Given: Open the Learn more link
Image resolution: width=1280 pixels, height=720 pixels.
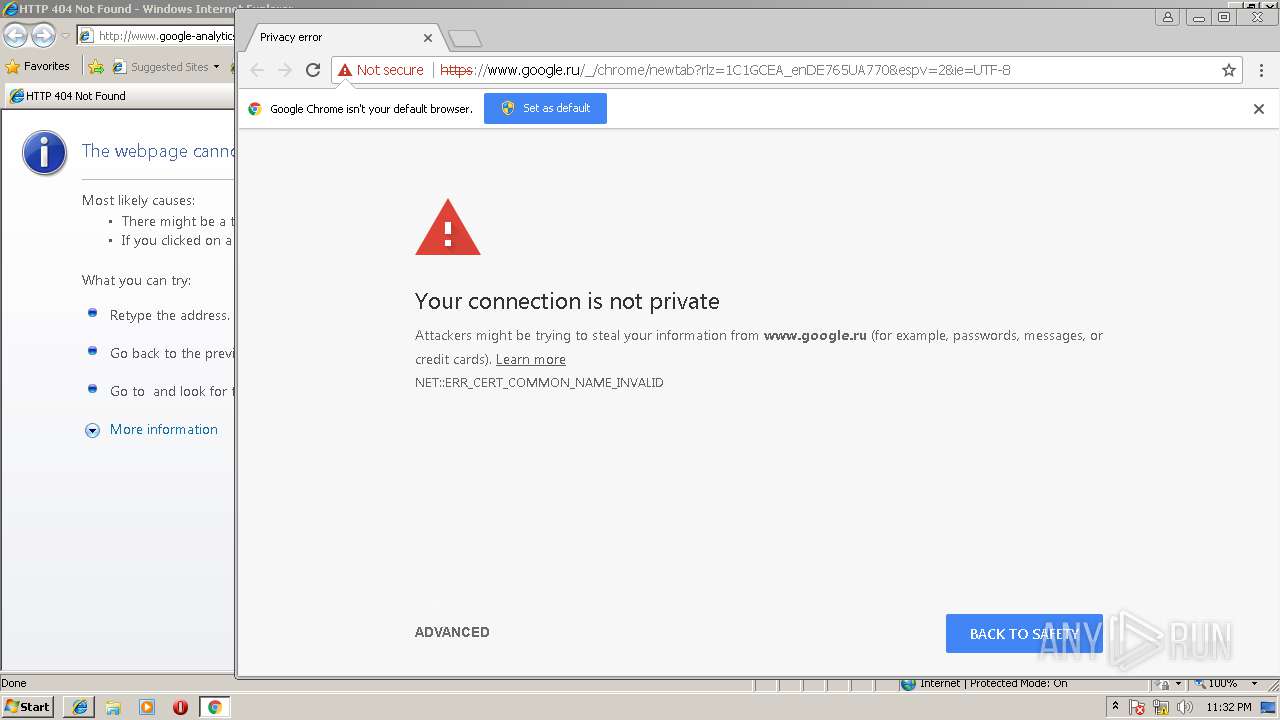Looking at the screenshot, I should [x=531, y=359].
